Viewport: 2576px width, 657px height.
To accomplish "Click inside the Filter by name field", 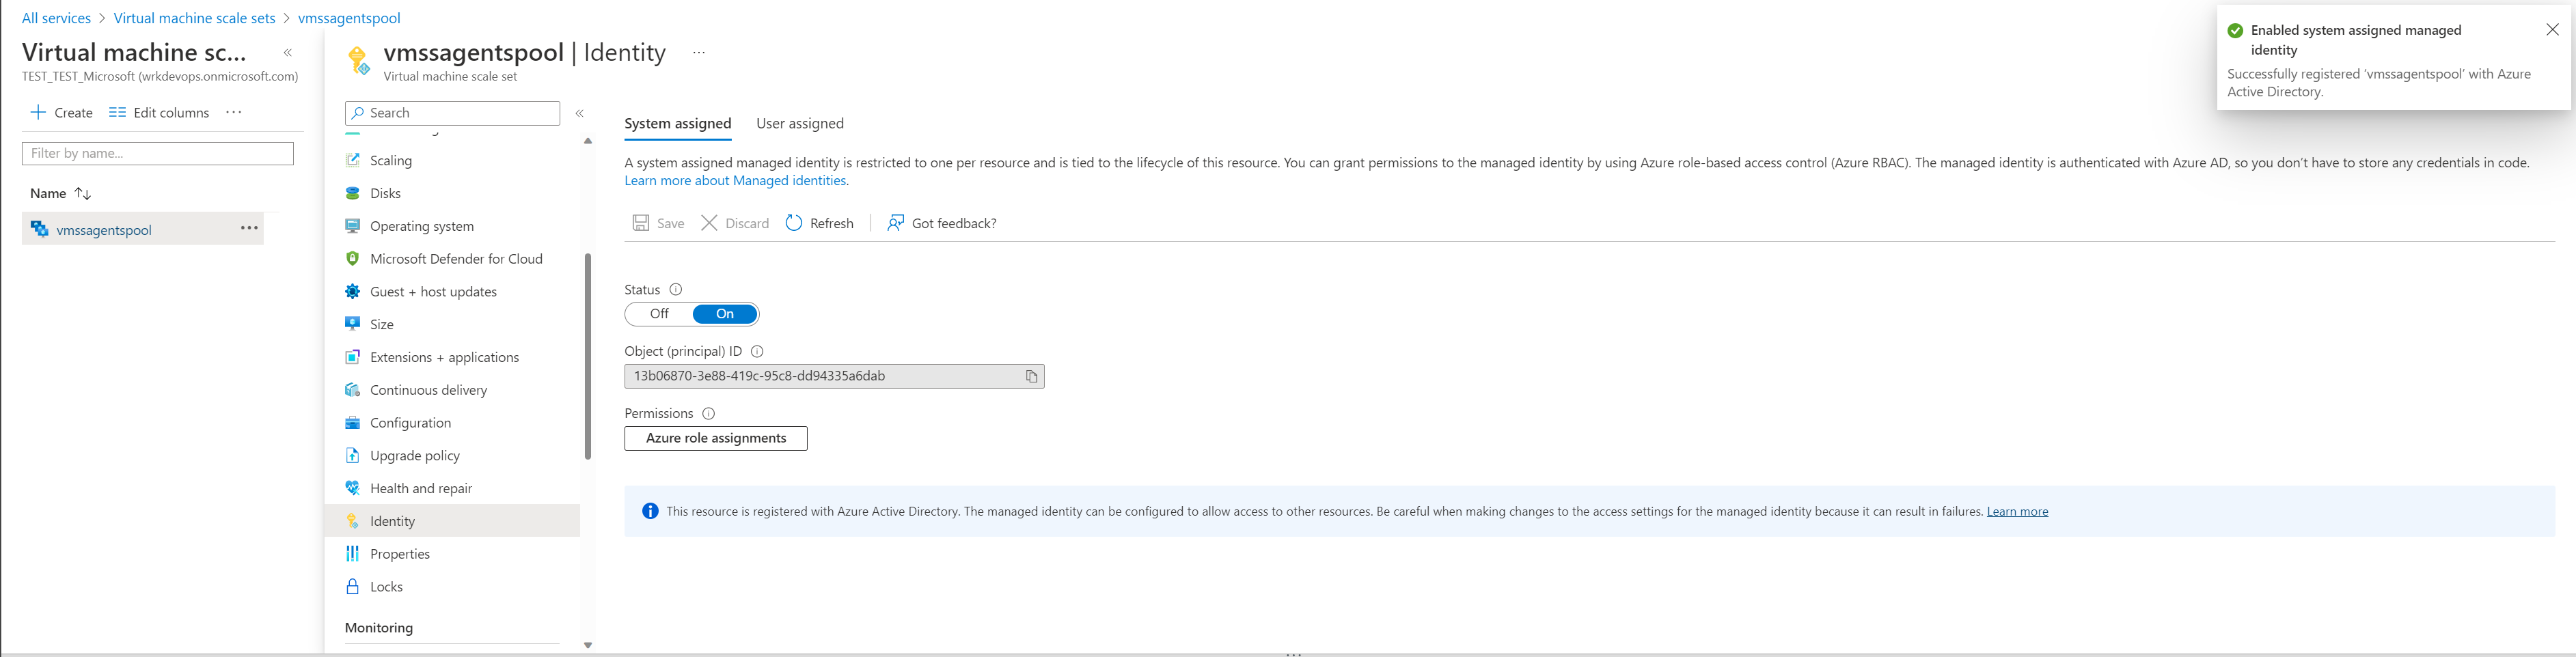I will point(157,153).
